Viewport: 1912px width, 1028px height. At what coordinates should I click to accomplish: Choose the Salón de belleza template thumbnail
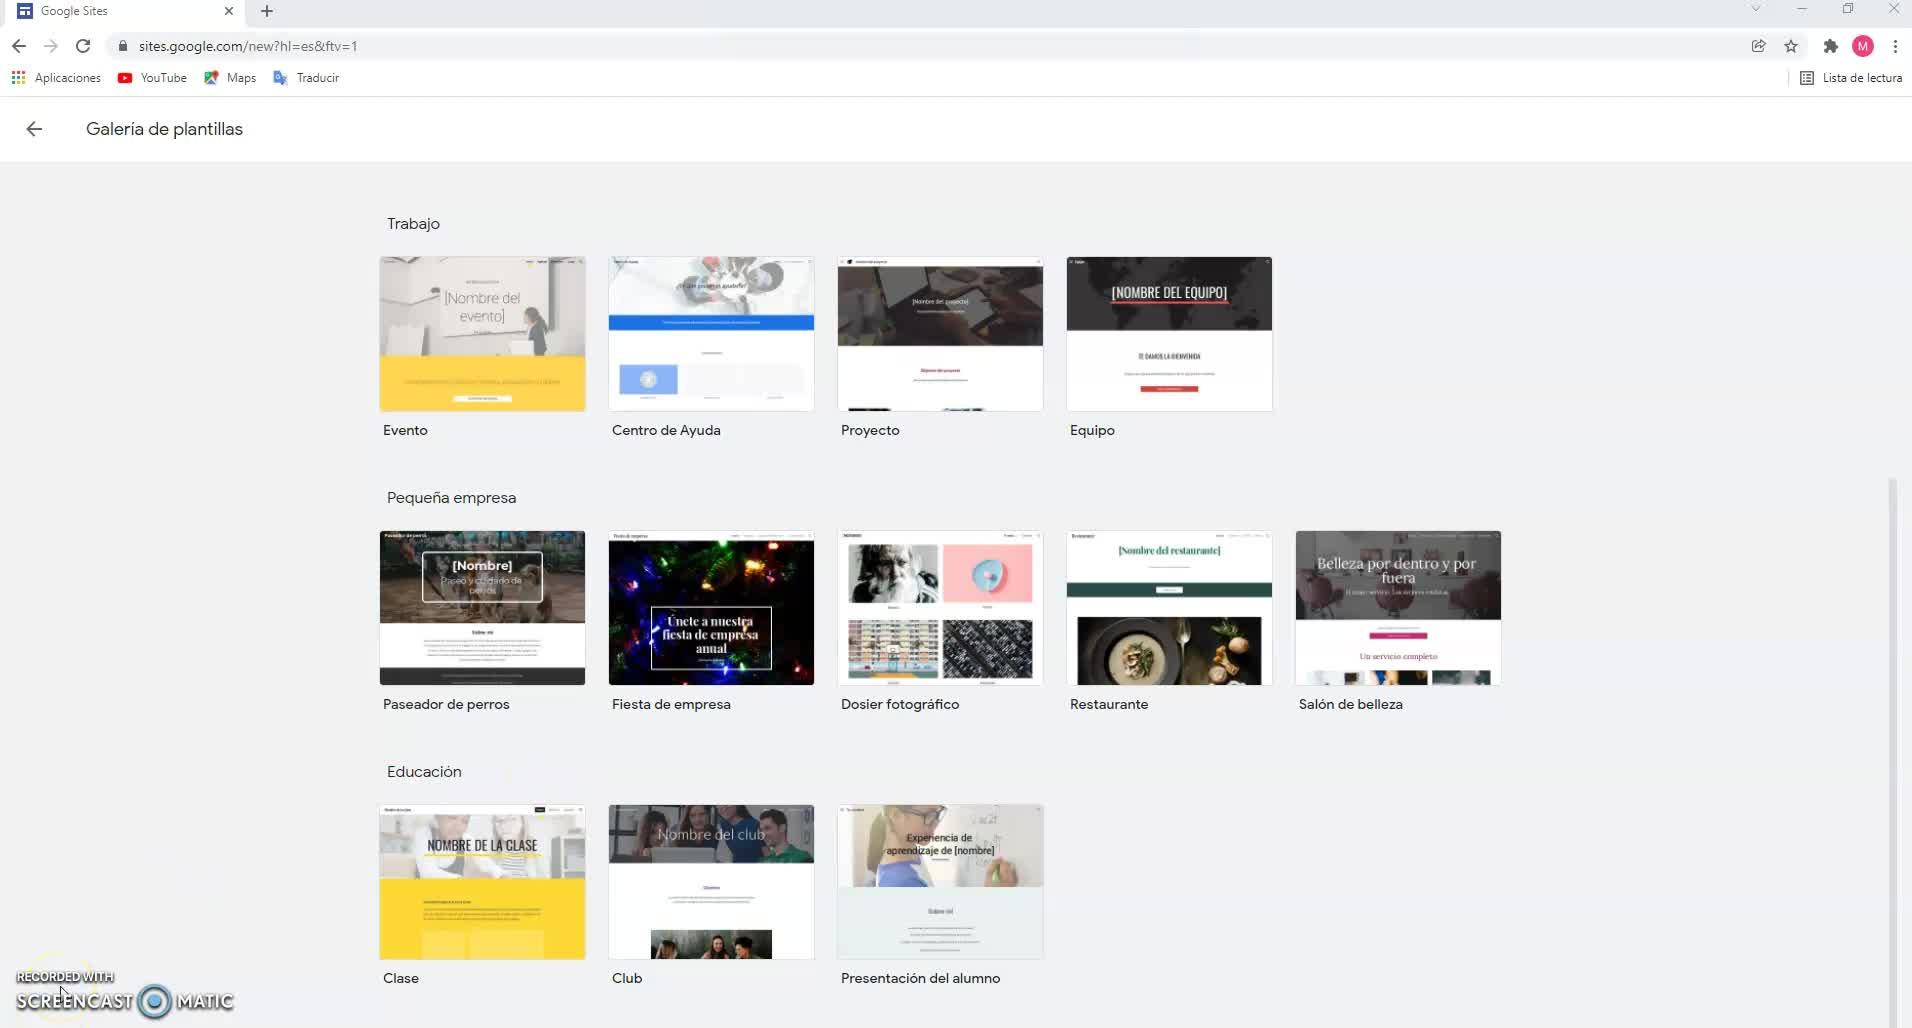coord(1398,608)
